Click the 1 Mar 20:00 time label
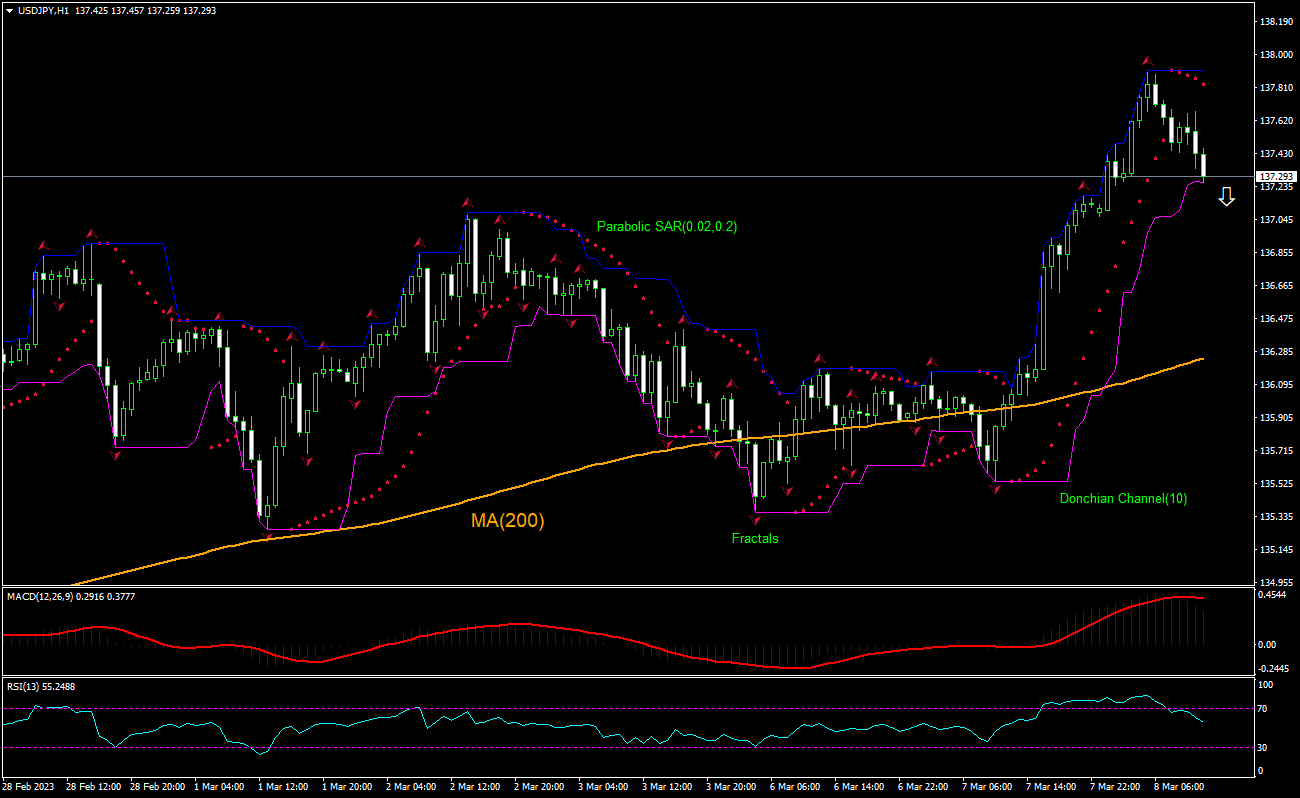1300x798 pixels. [x=349, y=787]
